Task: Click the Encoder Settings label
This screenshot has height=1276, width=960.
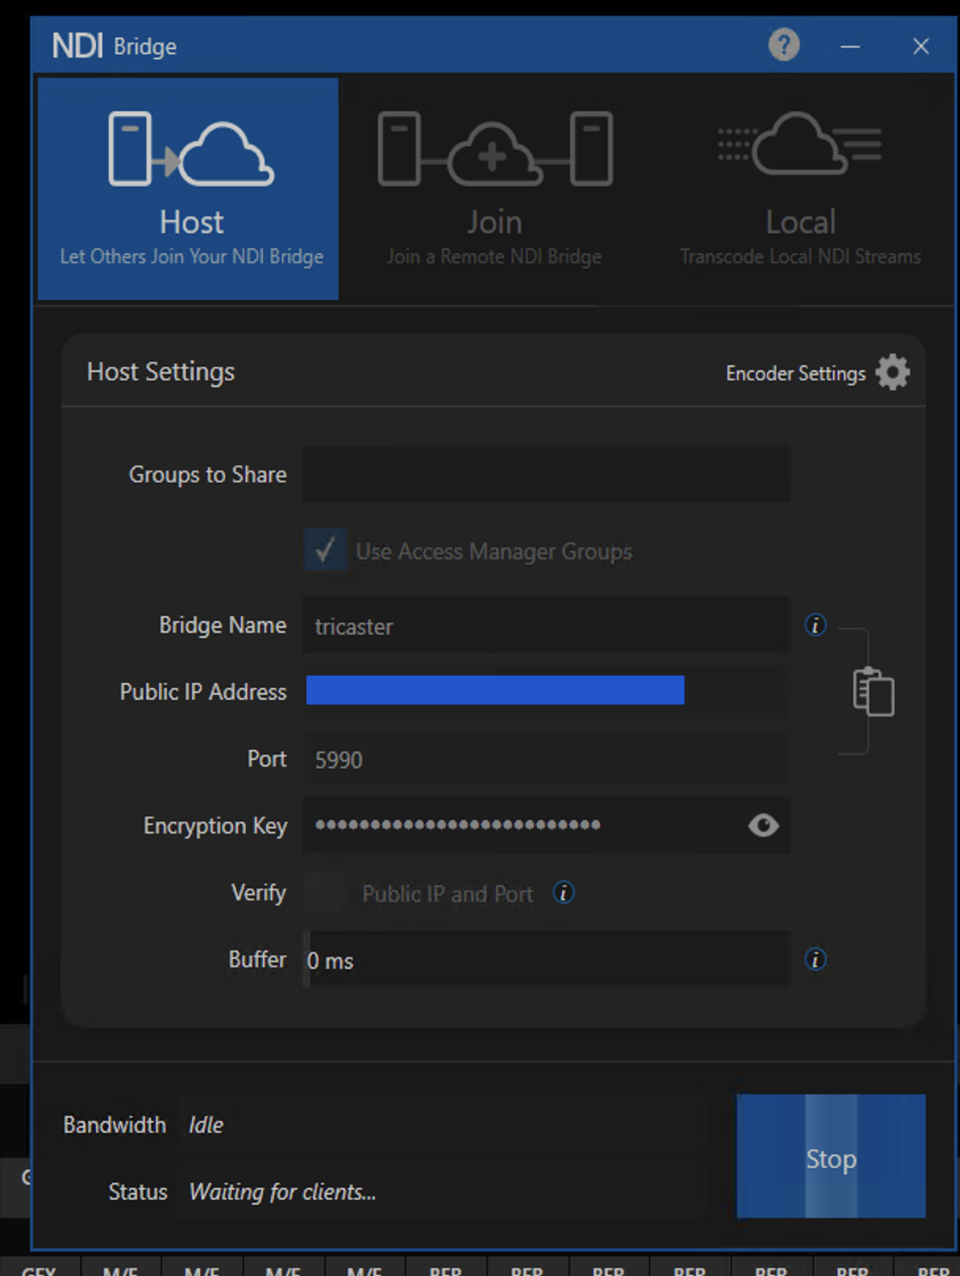Action: (x=795, y=373)
